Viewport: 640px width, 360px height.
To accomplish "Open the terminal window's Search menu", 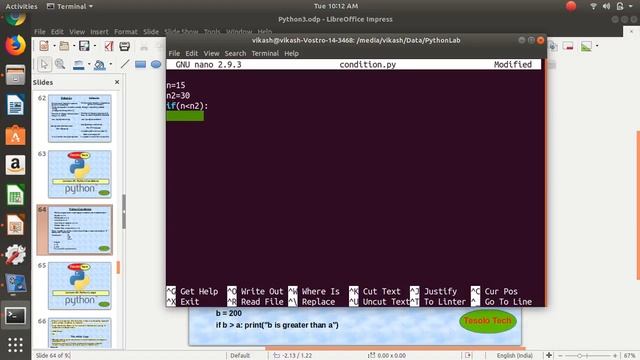I will 235,53.
